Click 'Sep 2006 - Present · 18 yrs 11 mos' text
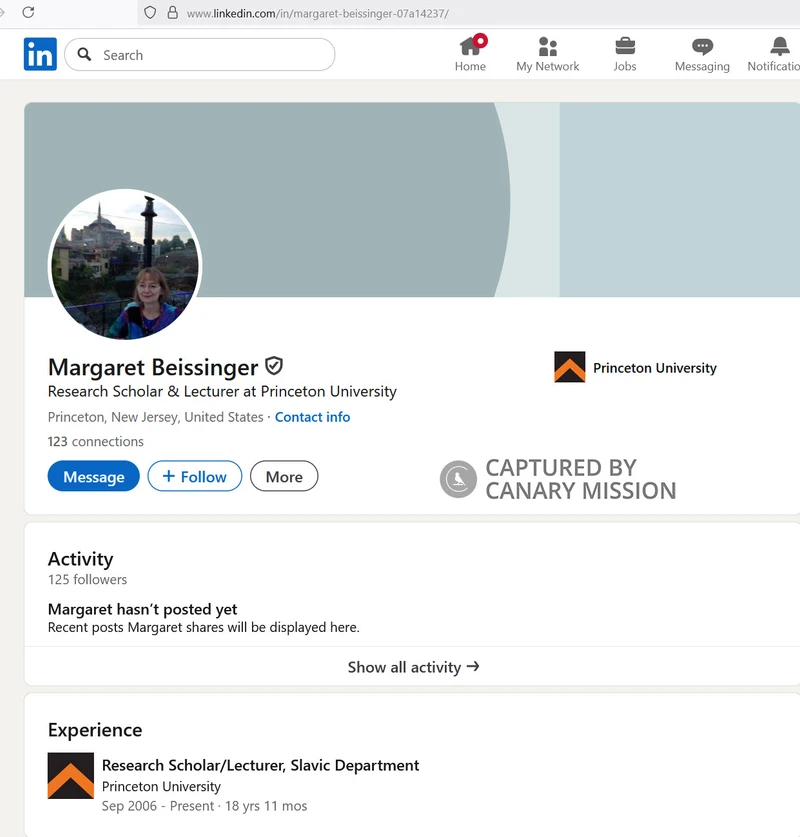Screen dimensions: 800x837 [x=204, y=806]
